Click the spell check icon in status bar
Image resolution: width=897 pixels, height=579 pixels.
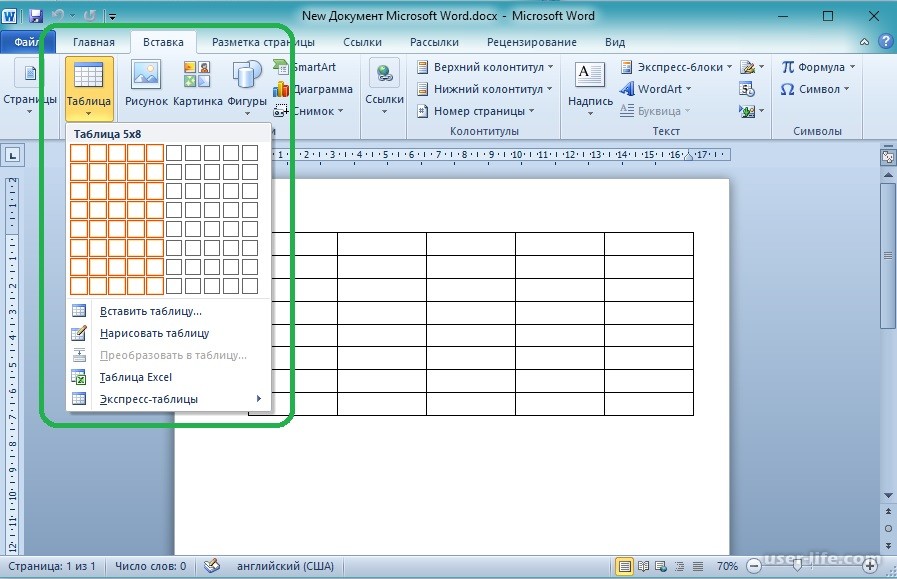click(212, 566)
